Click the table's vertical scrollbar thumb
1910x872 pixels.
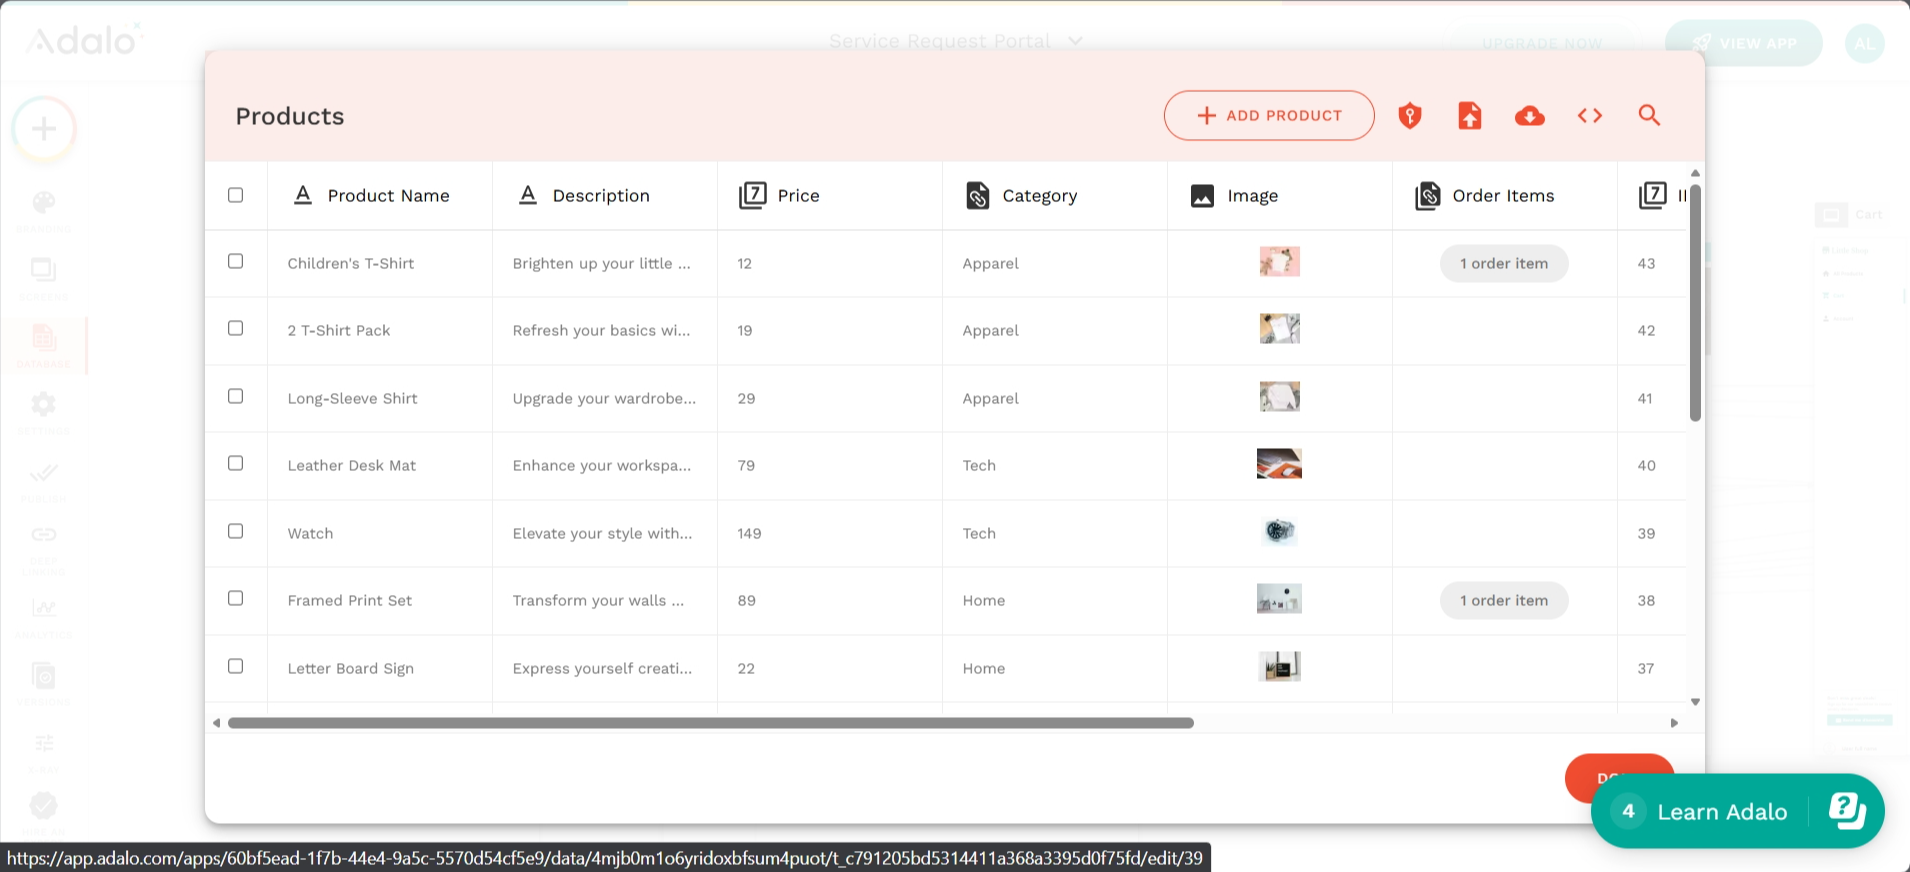(x=1695, y=302)
